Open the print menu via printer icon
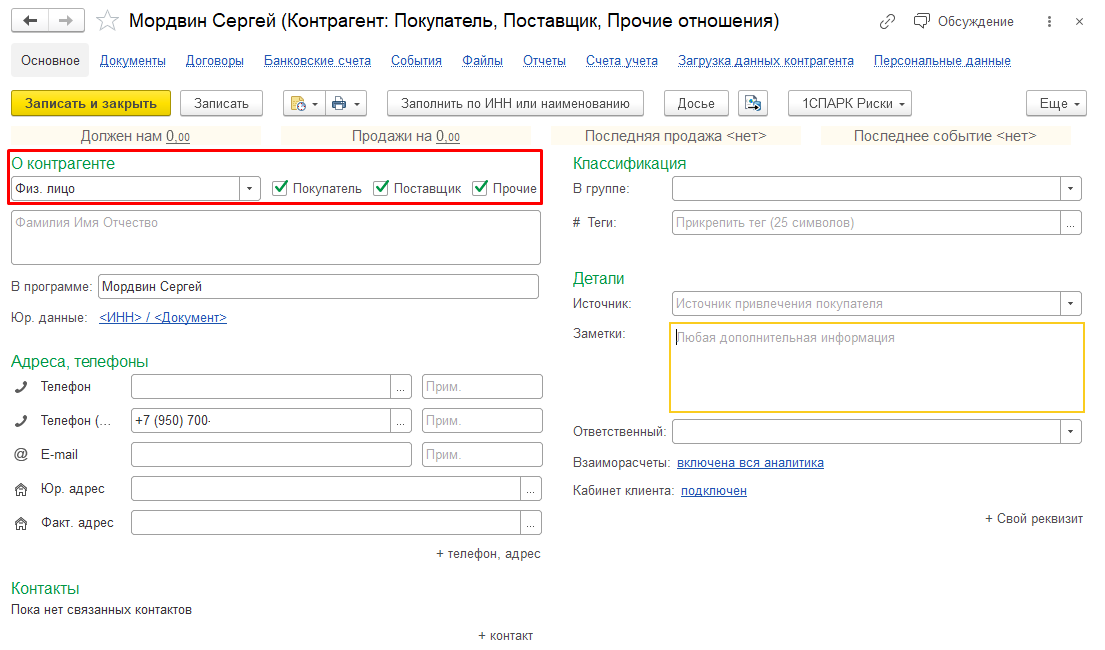This screenshot has height=650, width=1105. click(346, 103)
